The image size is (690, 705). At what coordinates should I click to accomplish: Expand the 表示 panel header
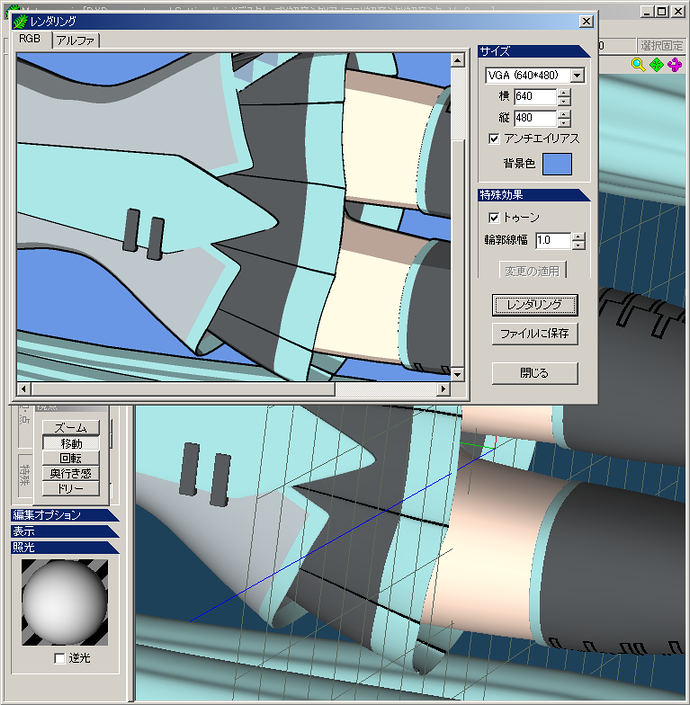(x=64, y=531)
